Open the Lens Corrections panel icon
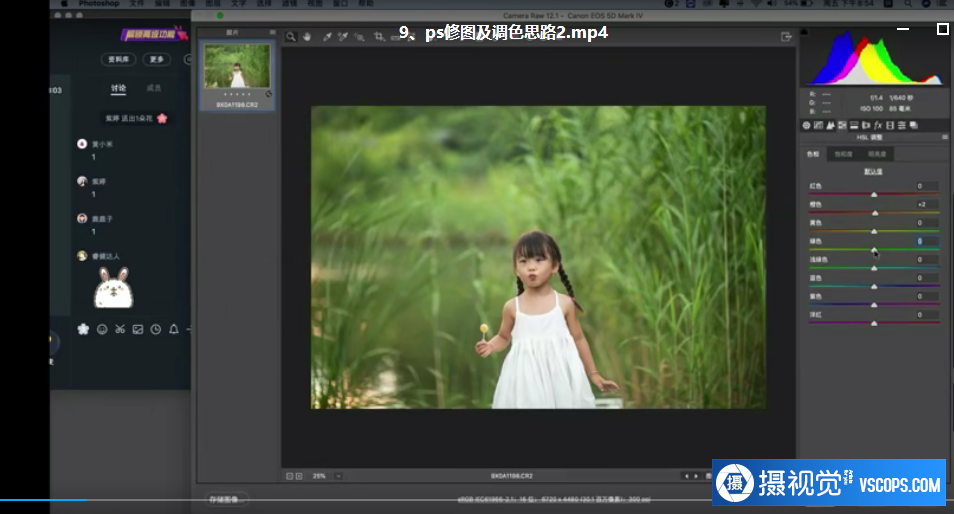This screenshot has width=954, height=514. [x=866, y=125]
